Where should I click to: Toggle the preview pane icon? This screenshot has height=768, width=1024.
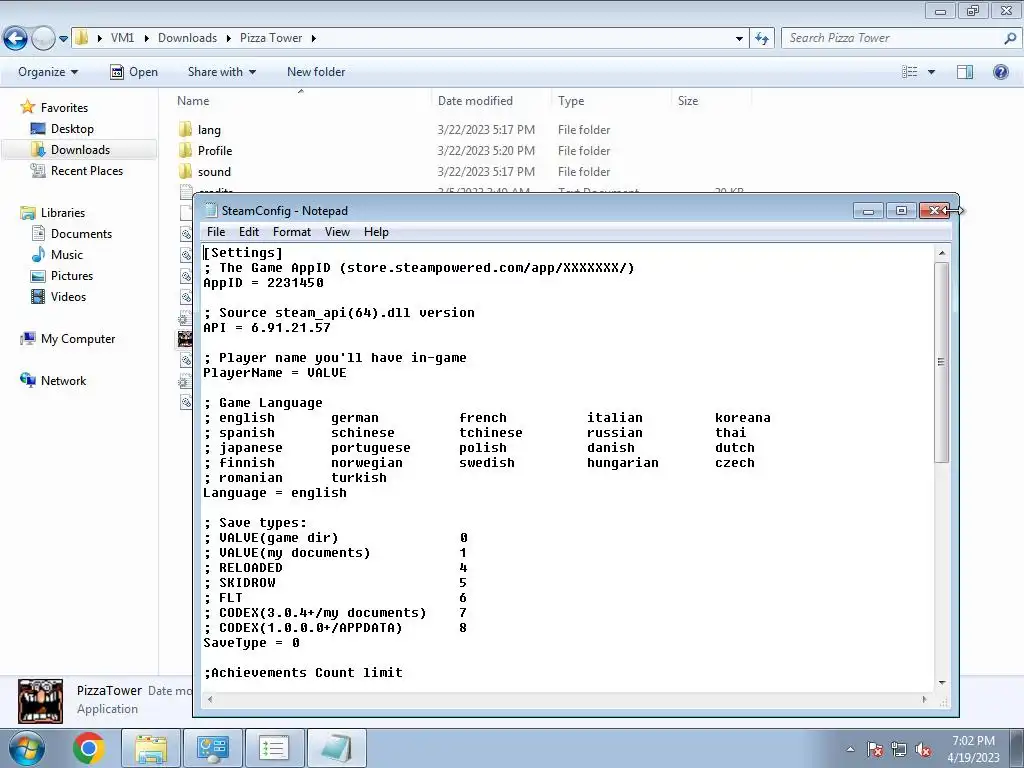(x=965, y=72)
